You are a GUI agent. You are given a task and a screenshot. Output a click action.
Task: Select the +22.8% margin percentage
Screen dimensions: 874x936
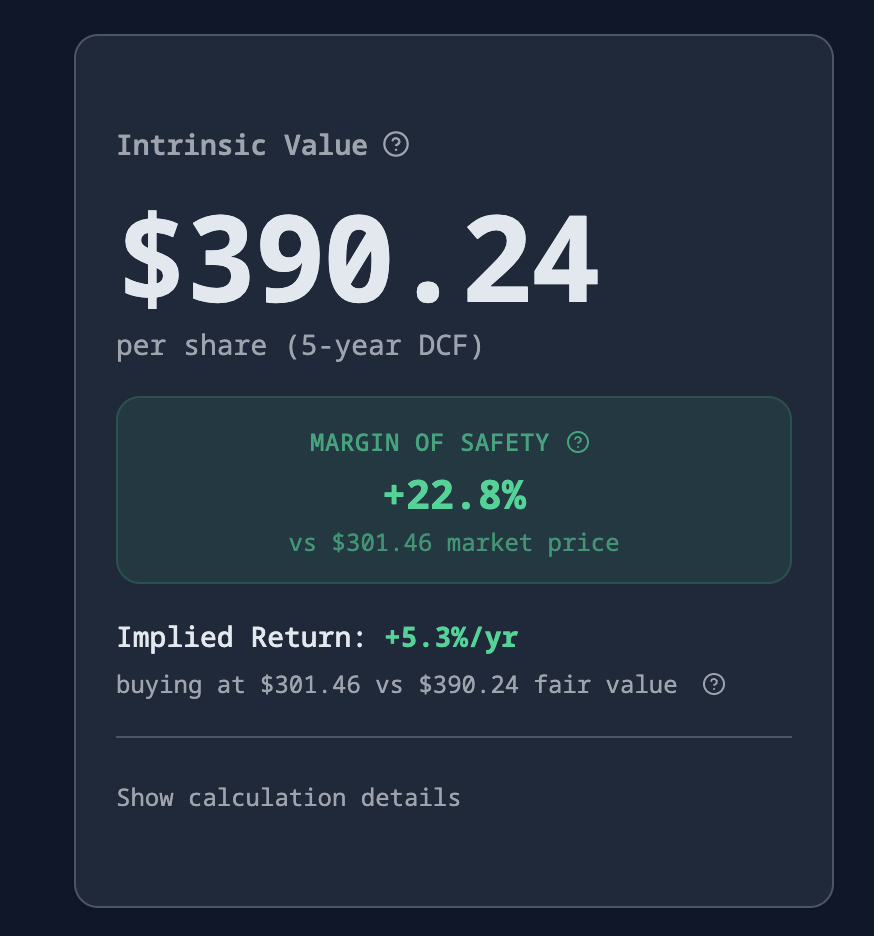[x=454, y=495]
